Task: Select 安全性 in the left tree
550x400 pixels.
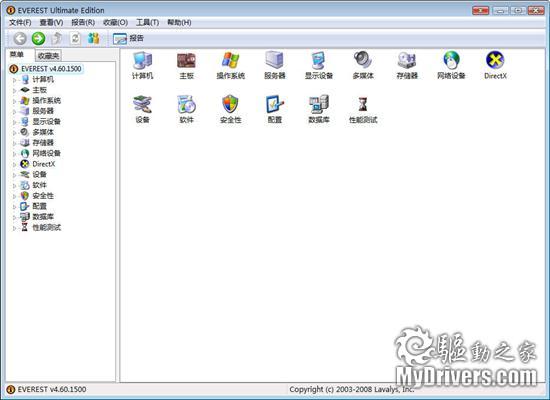Action: pyautogui.click(x=43, y=195)
